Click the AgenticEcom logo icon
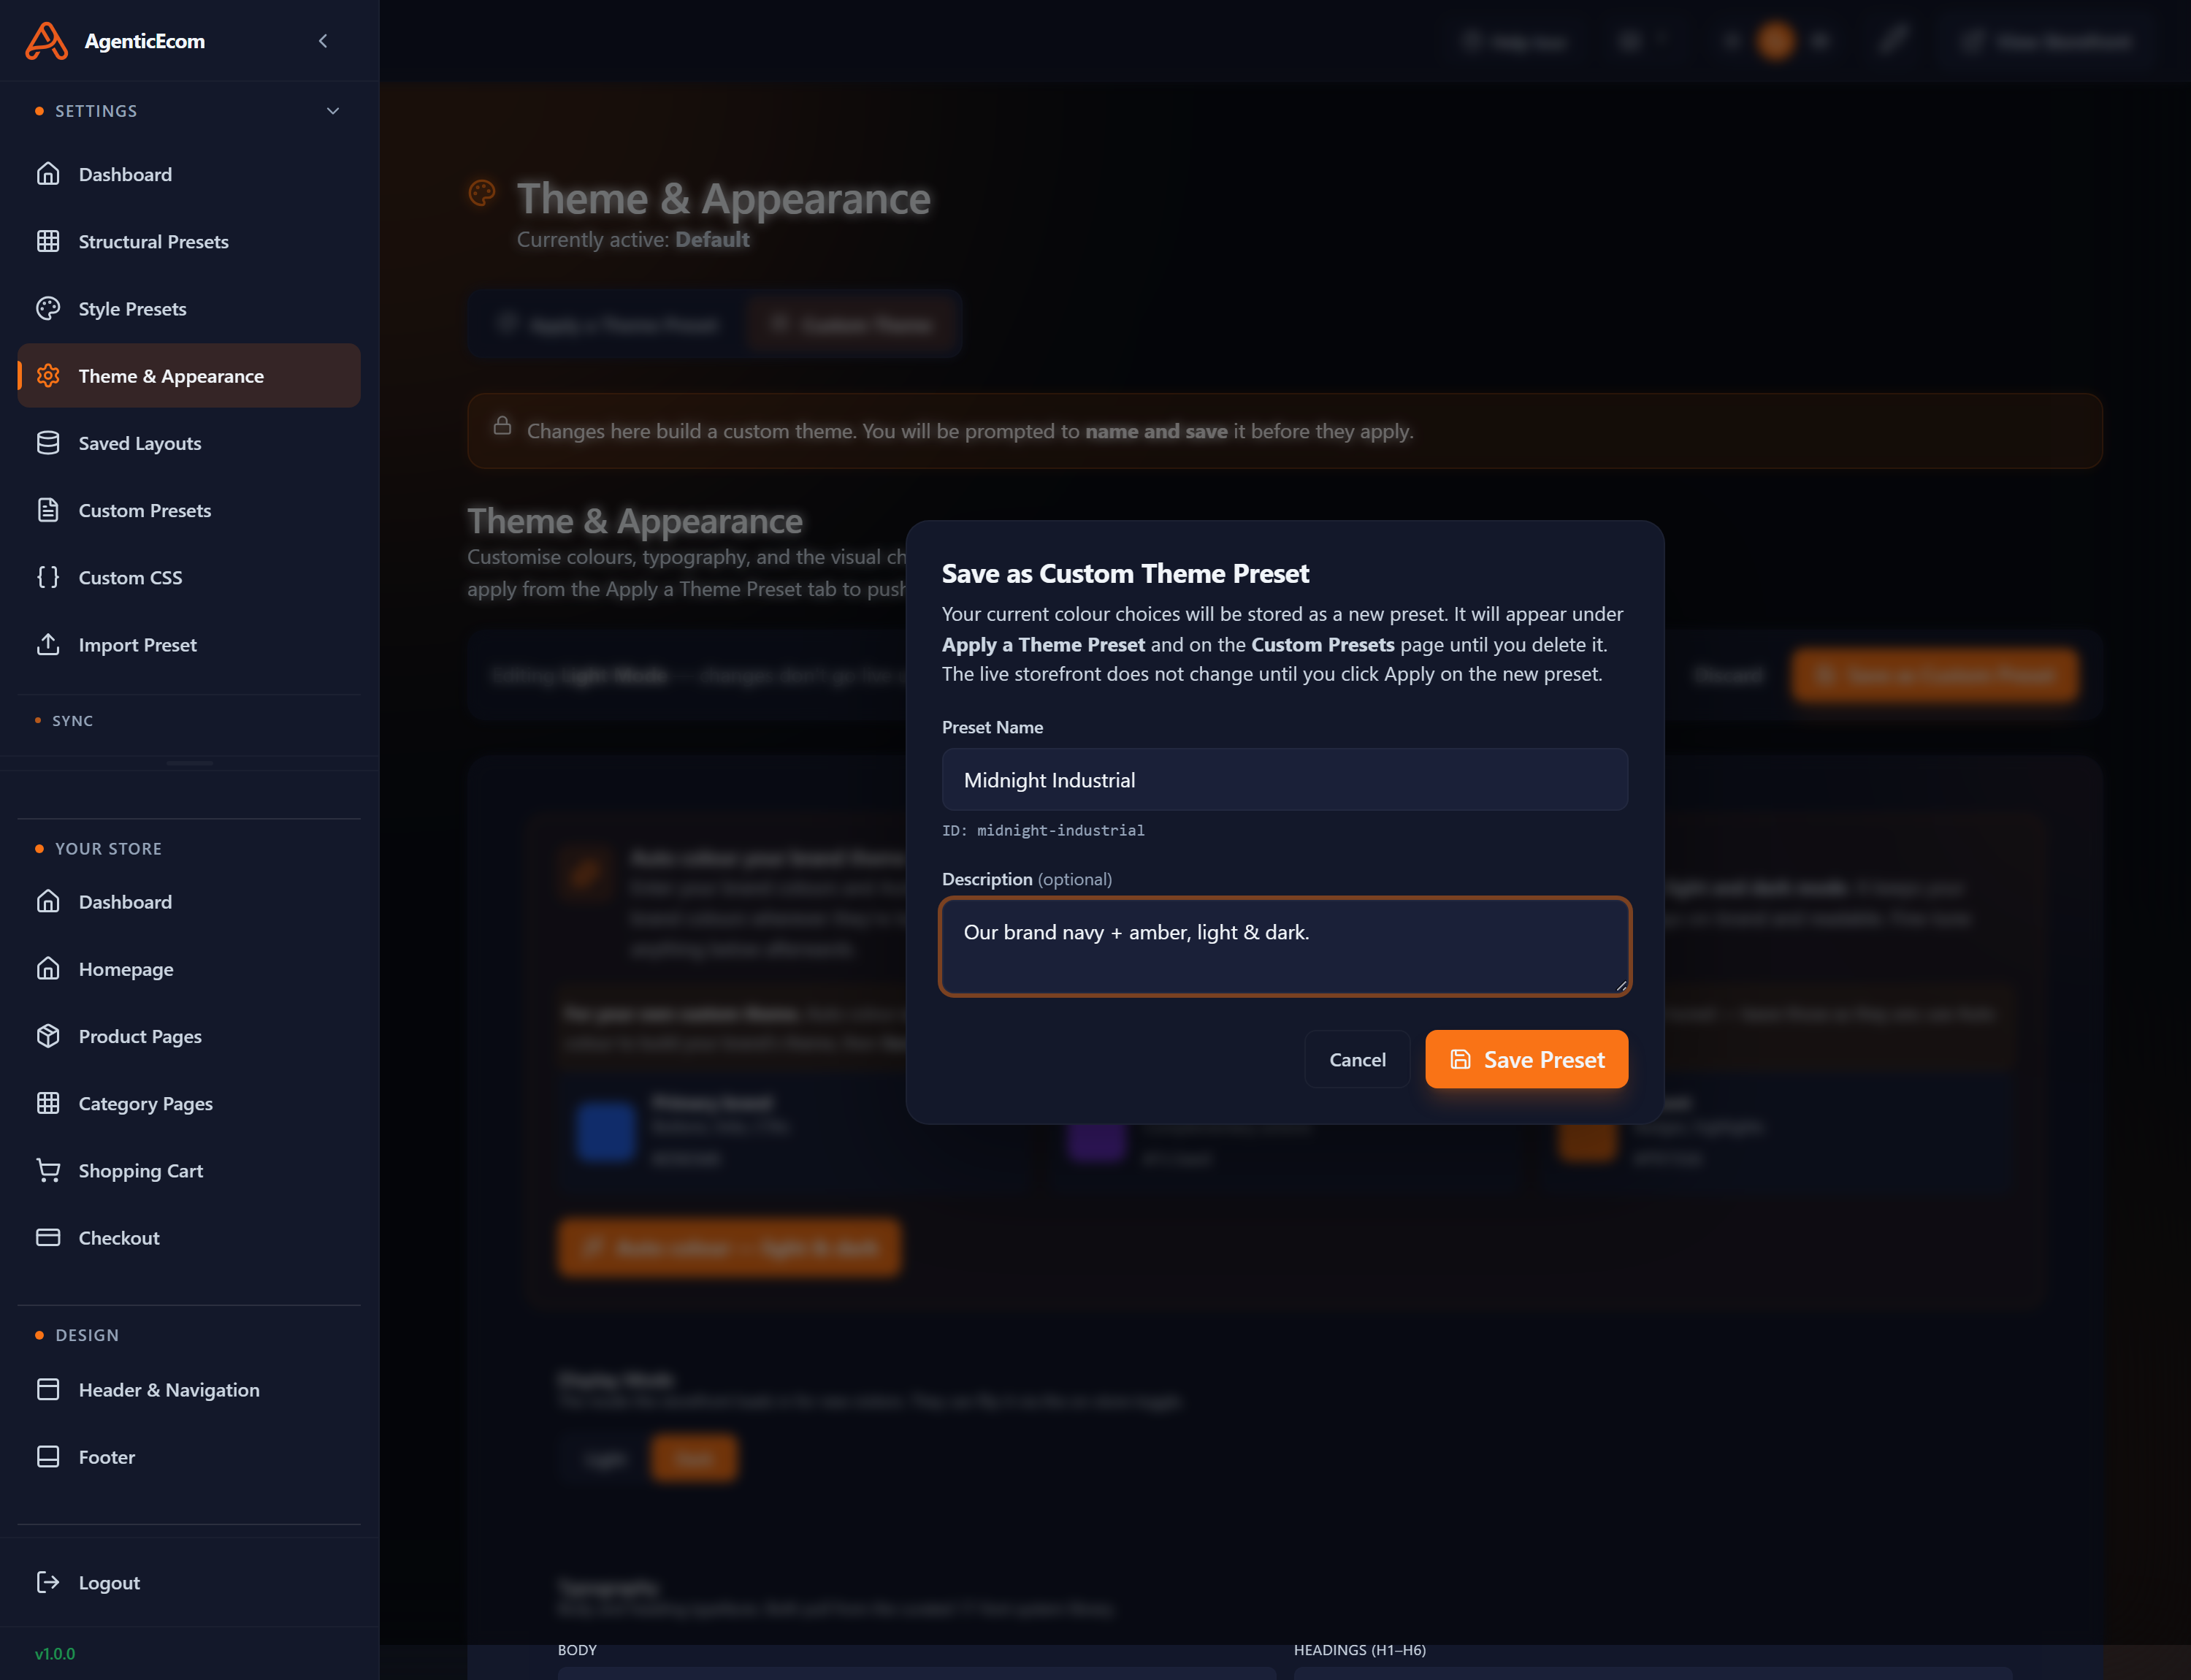 (x=46, y=41)
